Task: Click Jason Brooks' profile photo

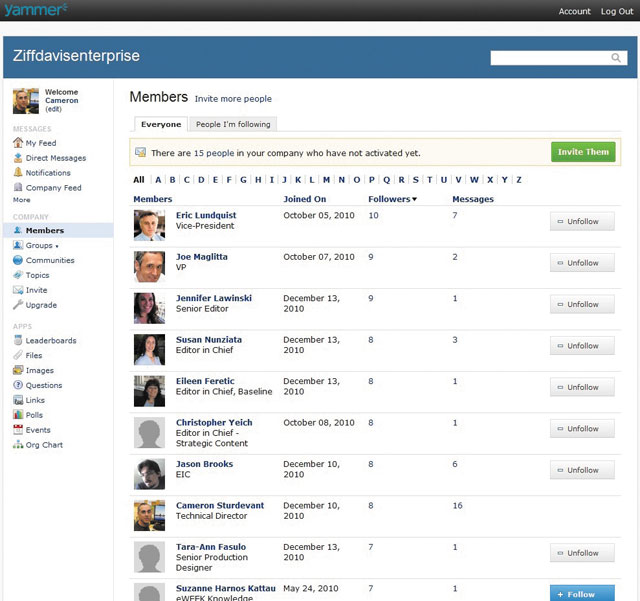Action: [149, 474]
